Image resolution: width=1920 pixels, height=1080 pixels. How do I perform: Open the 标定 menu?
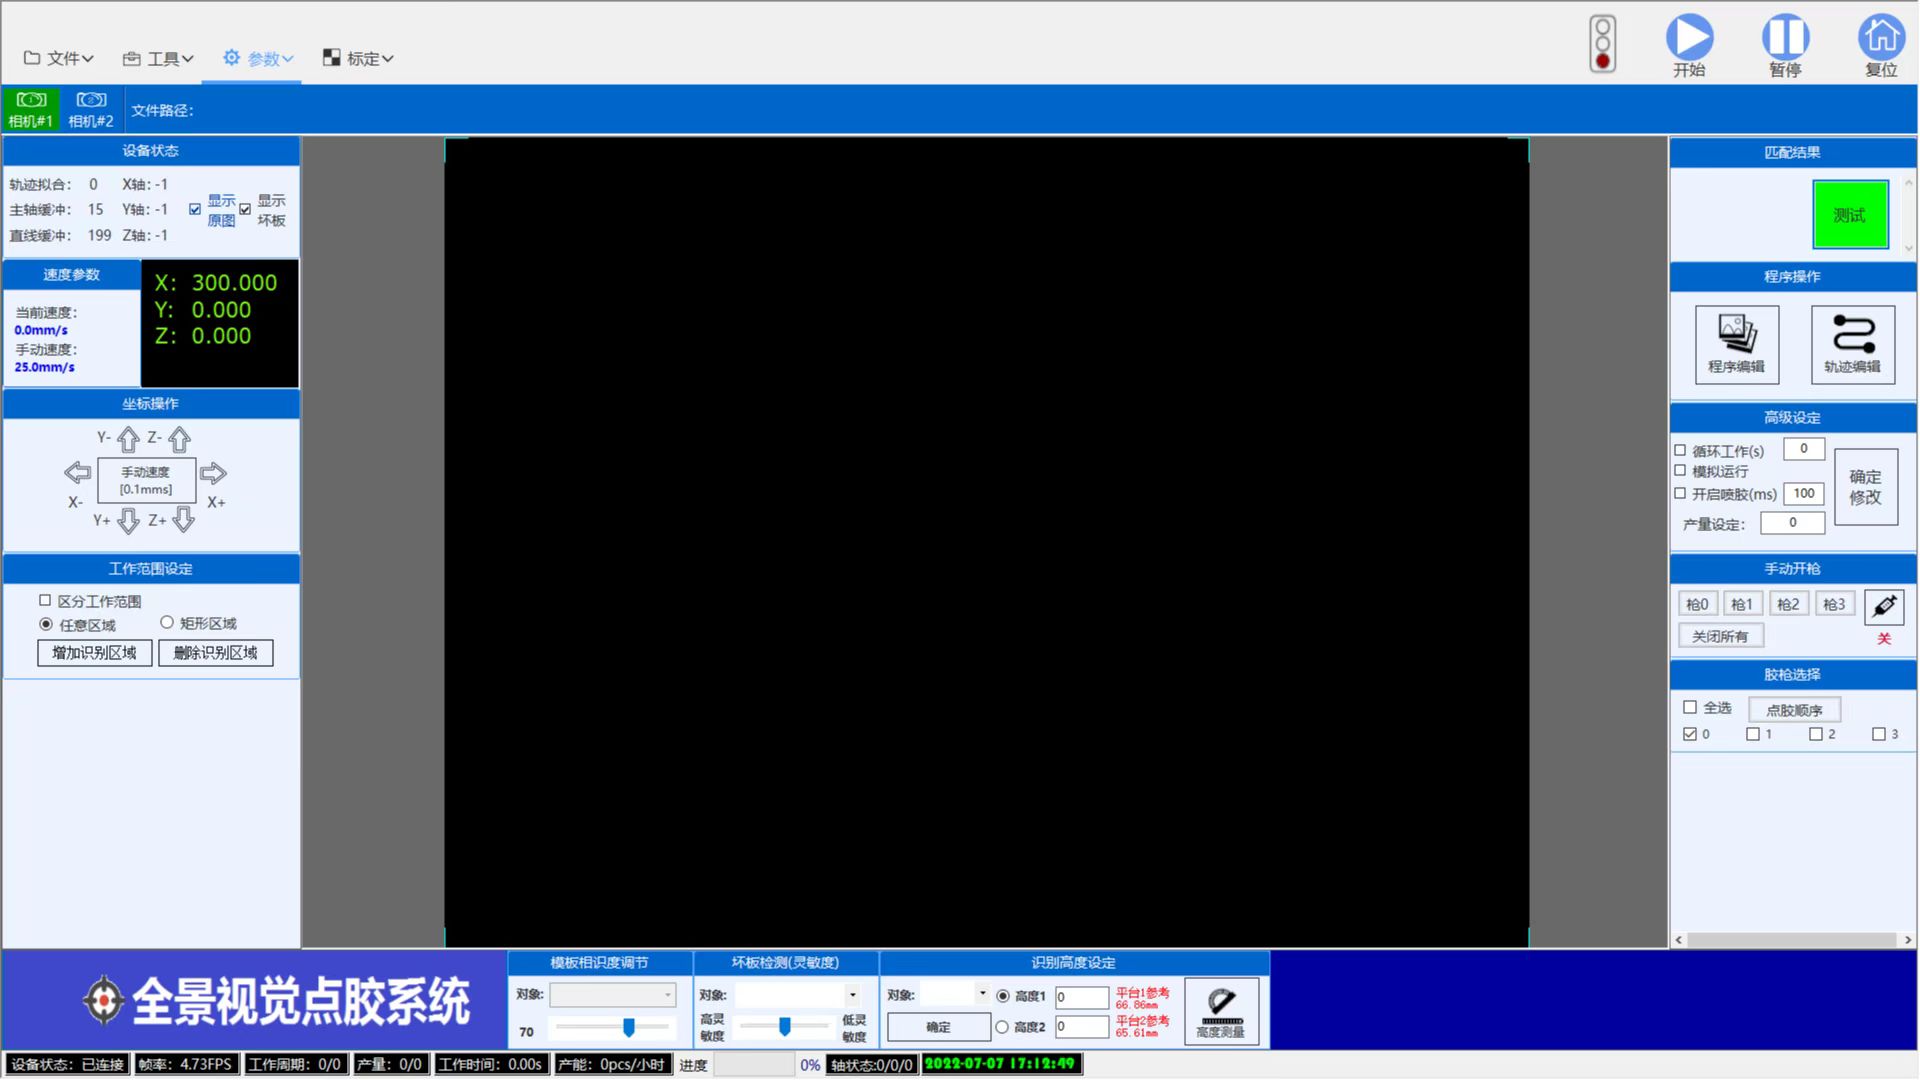pos(358,59)
